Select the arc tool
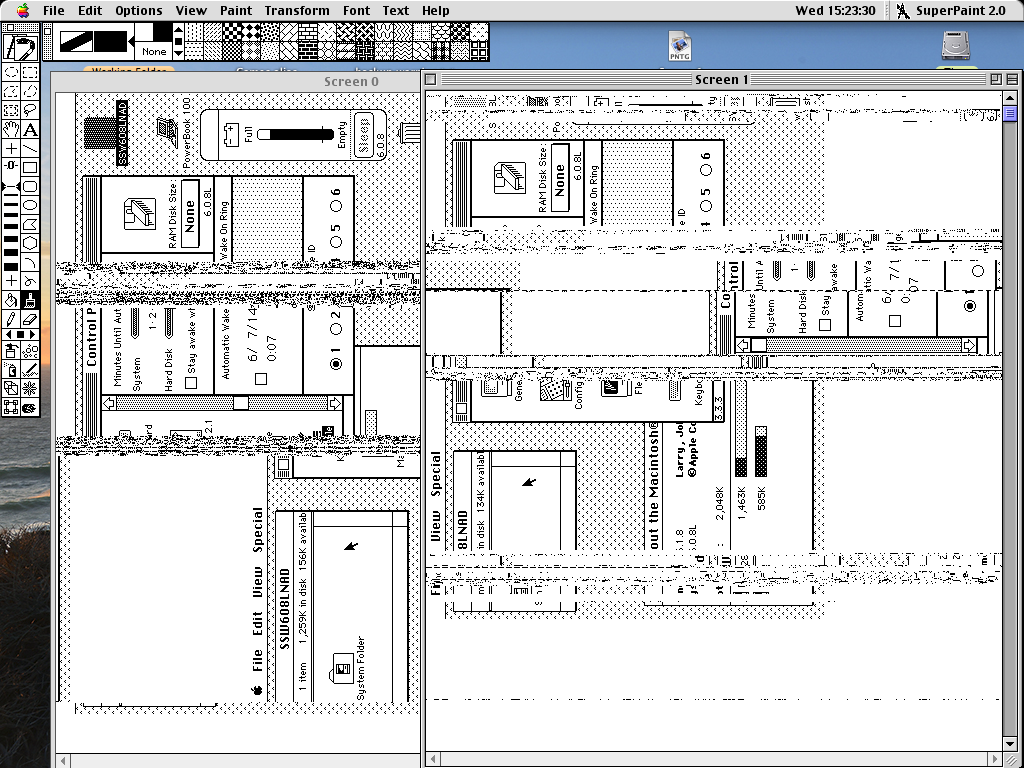Image resolution: width=1024 pixels, height=768 pixels. point(30,262)
